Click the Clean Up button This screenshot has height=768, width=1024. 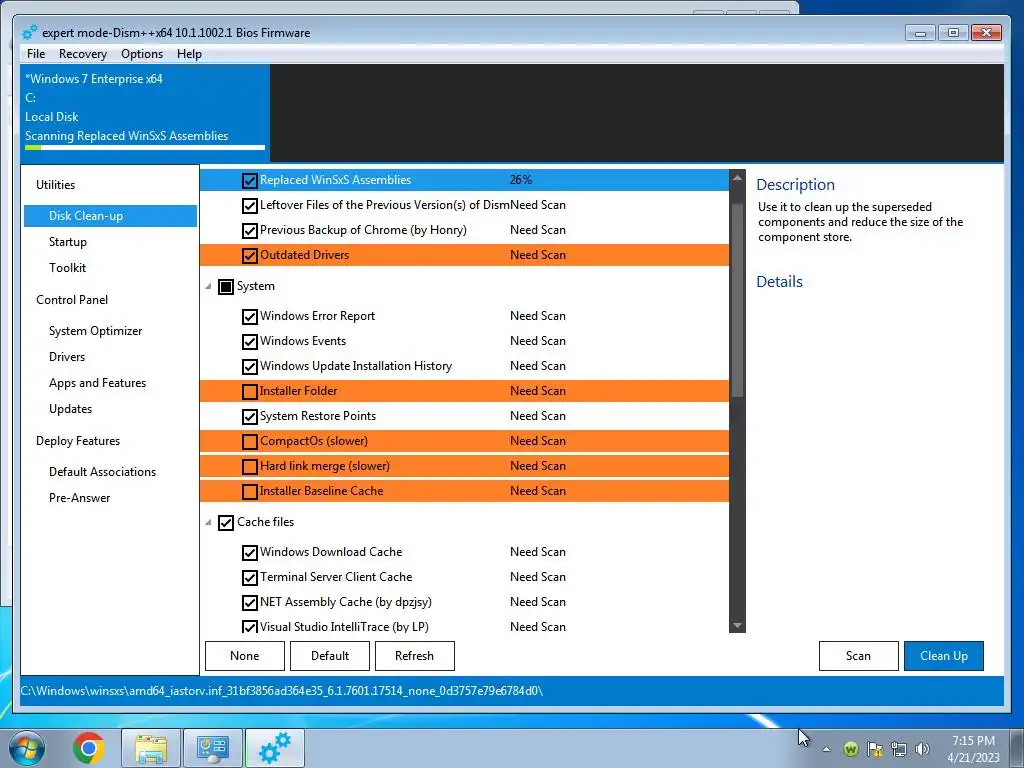tap(944, 656)
